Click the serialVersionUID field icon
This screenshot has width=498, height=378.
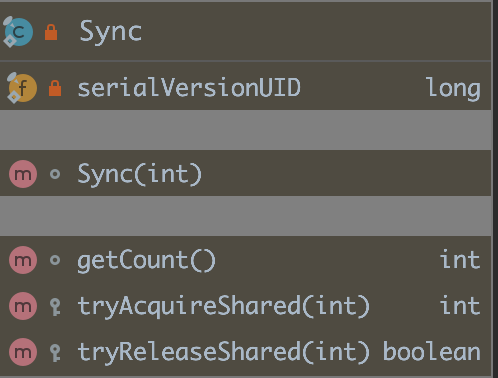22,88
